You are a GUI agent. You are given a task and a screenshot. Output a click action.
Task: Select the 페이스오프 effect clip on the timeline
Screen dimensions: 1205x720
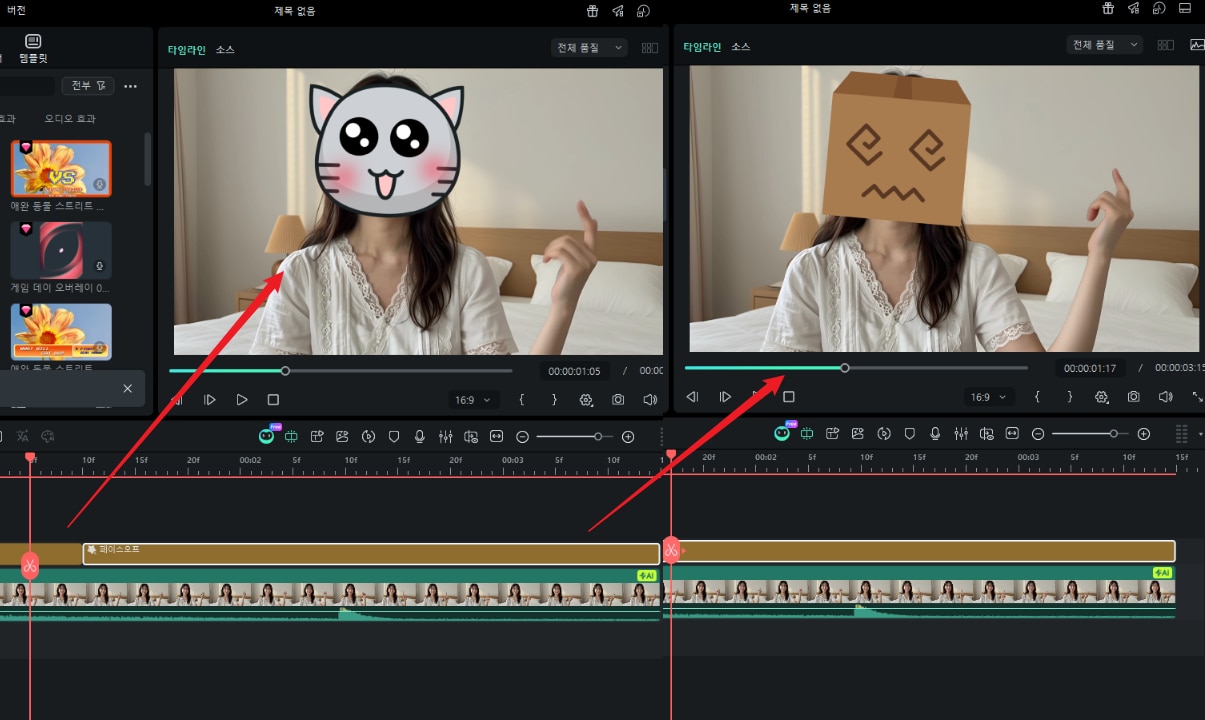pyautogui.click(x=371, y=553)
